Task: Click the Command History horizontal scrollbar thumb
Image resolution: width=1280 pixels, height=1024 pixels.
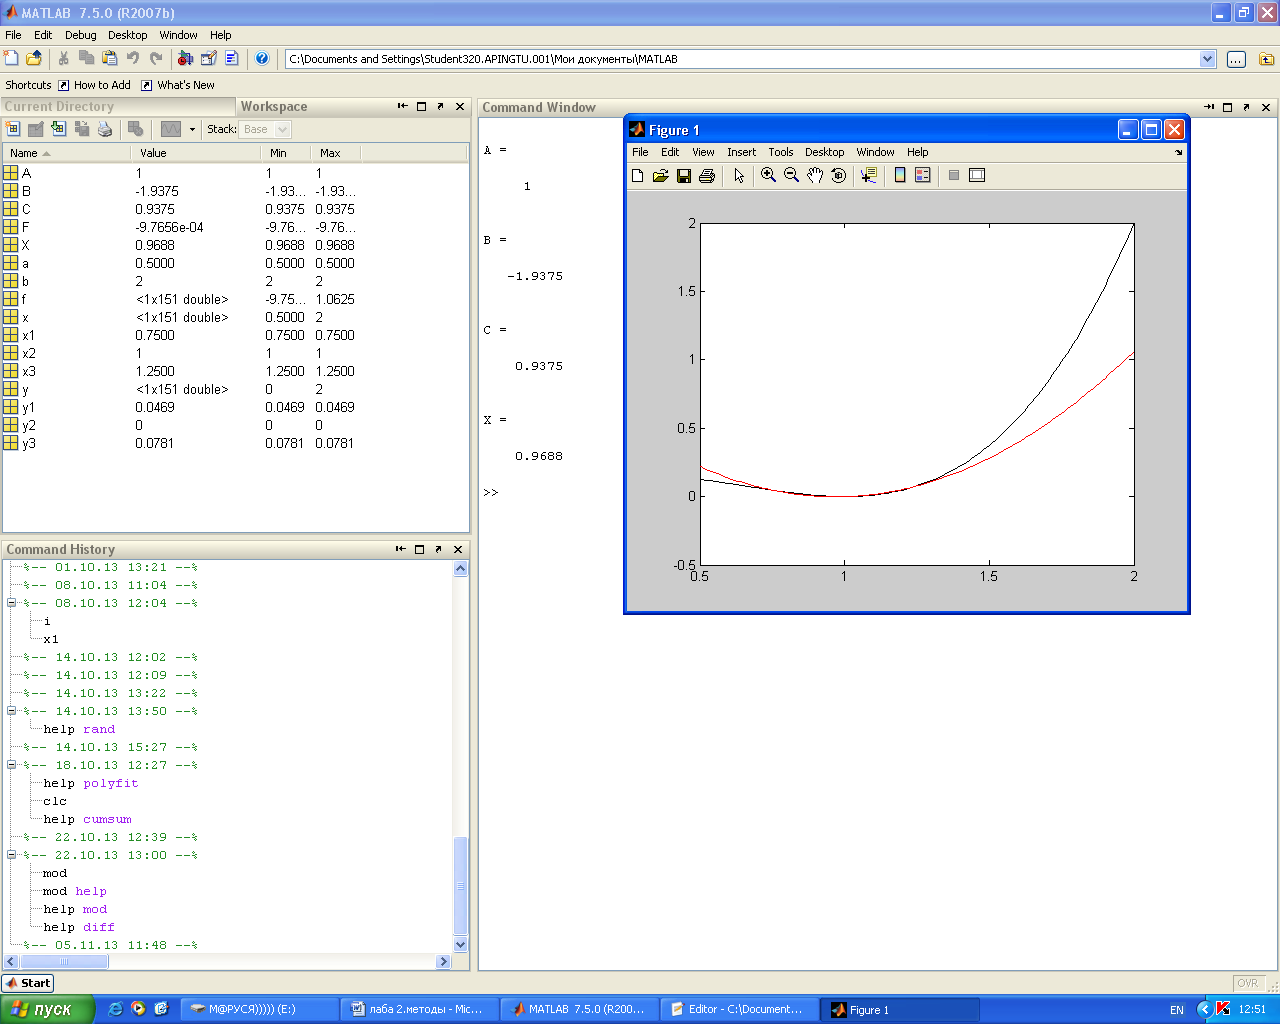Action: click(64, 962)
